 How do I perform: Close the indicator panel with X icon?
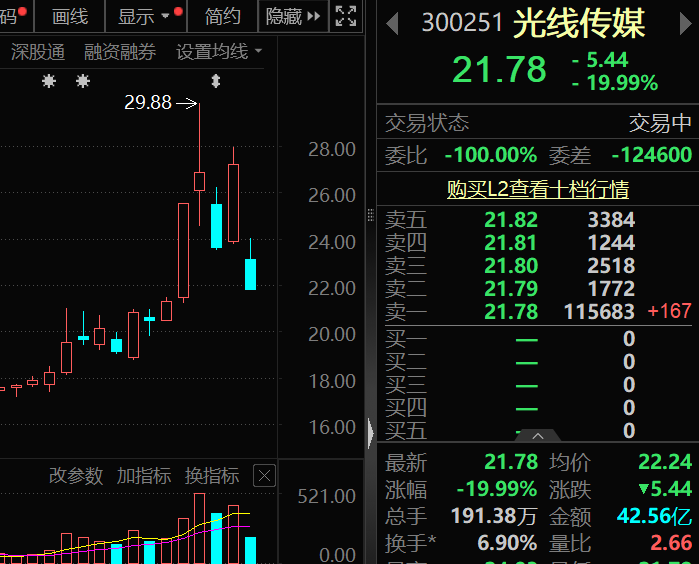pos(264,476)
